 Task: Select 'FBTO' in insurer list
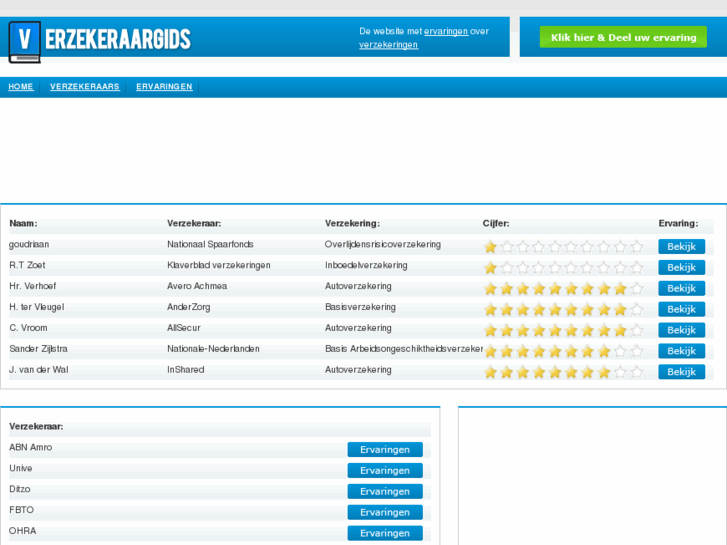(21, 510)
